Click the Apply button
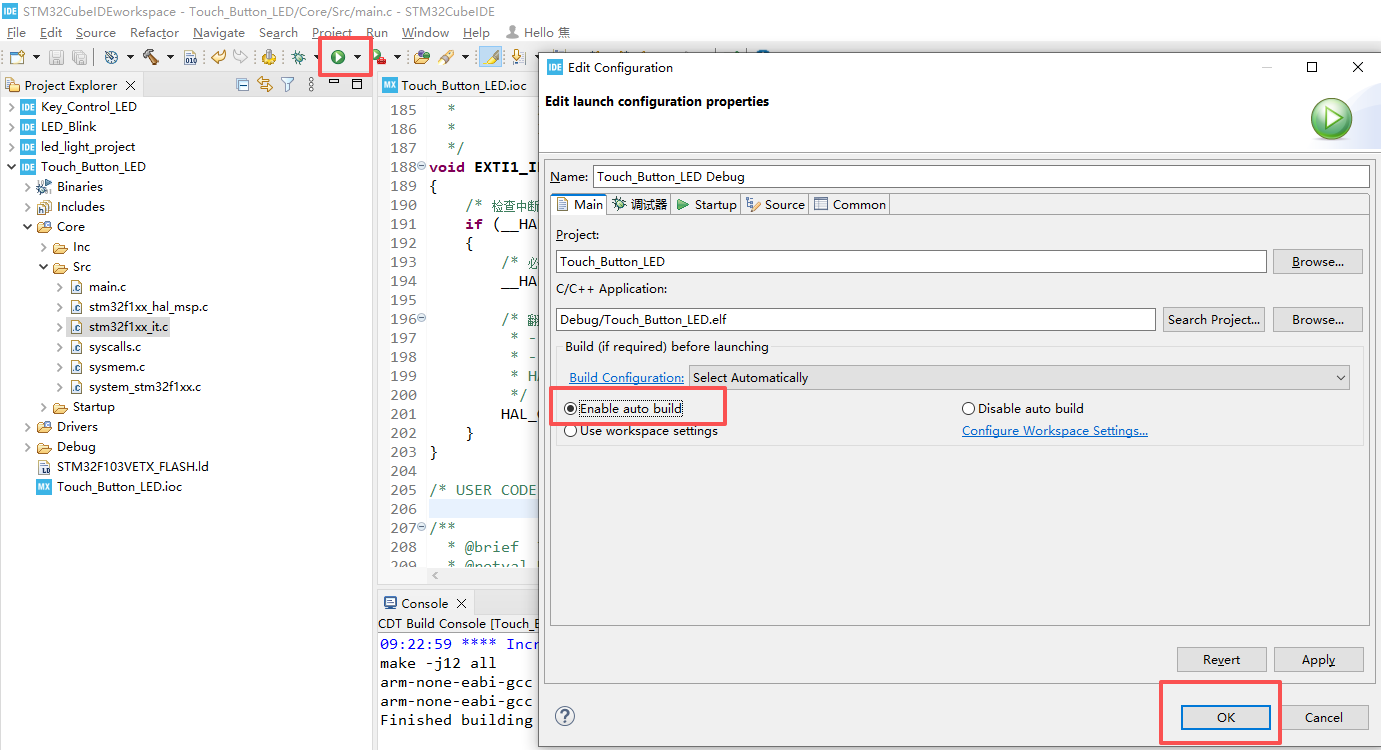This screenshot has width=1381, height=750. [x=1318, y=660]
